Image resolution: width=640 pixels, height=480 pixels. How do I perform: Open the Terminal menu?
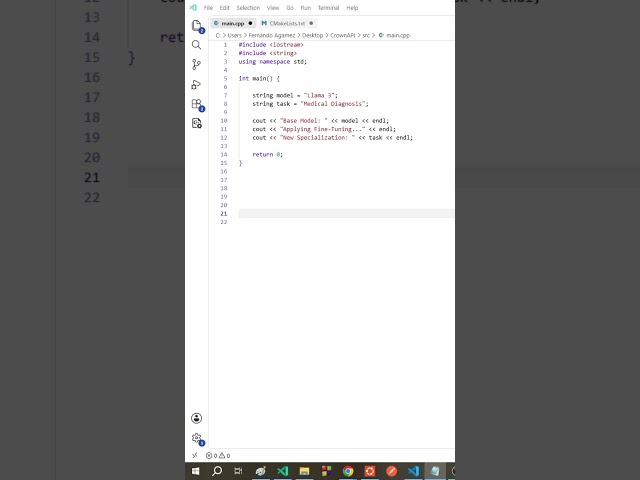(329, 8)
